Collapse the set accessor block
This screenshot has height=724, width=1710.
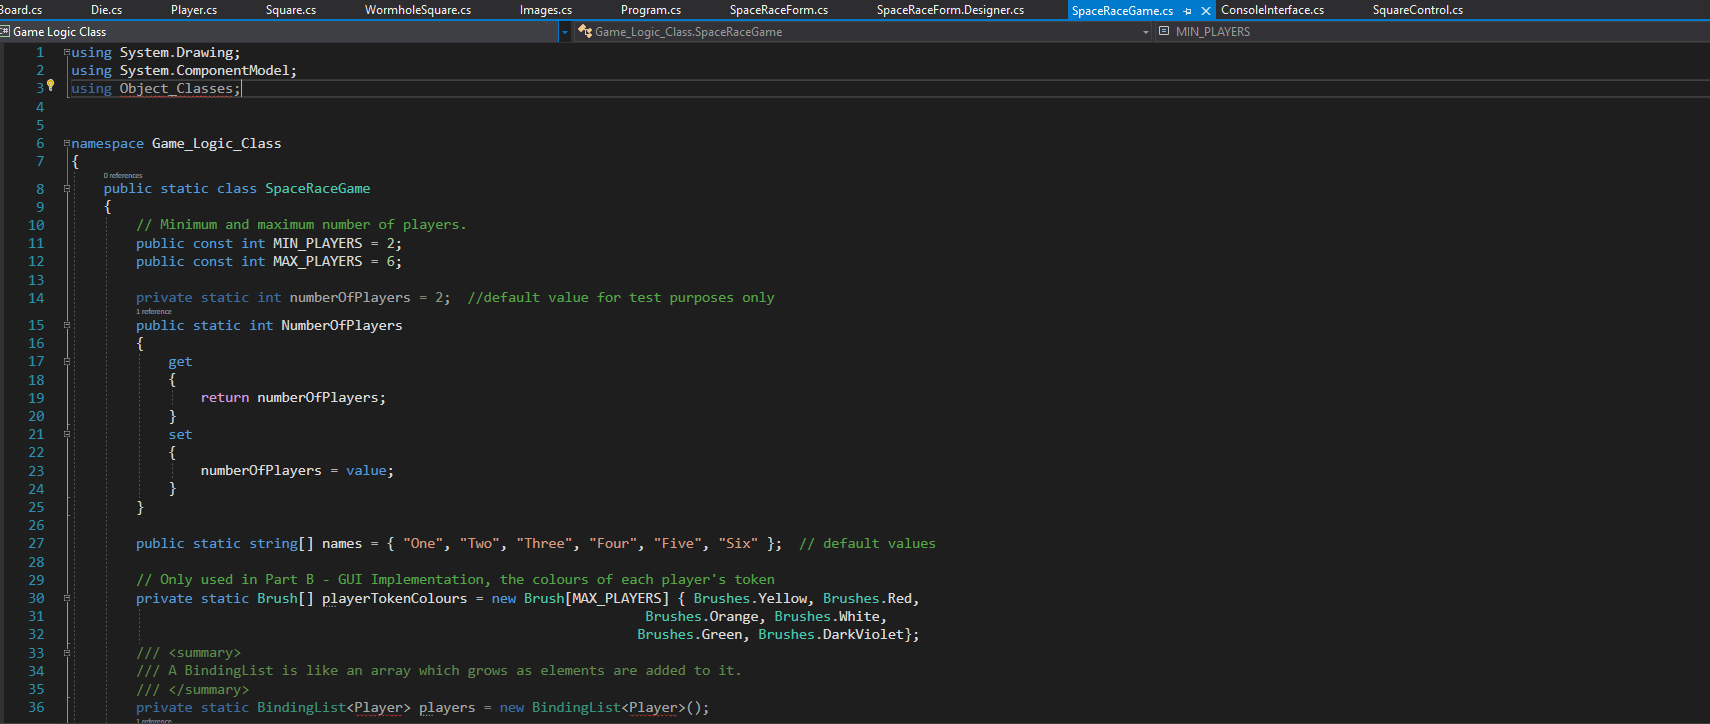coord(67,435)
